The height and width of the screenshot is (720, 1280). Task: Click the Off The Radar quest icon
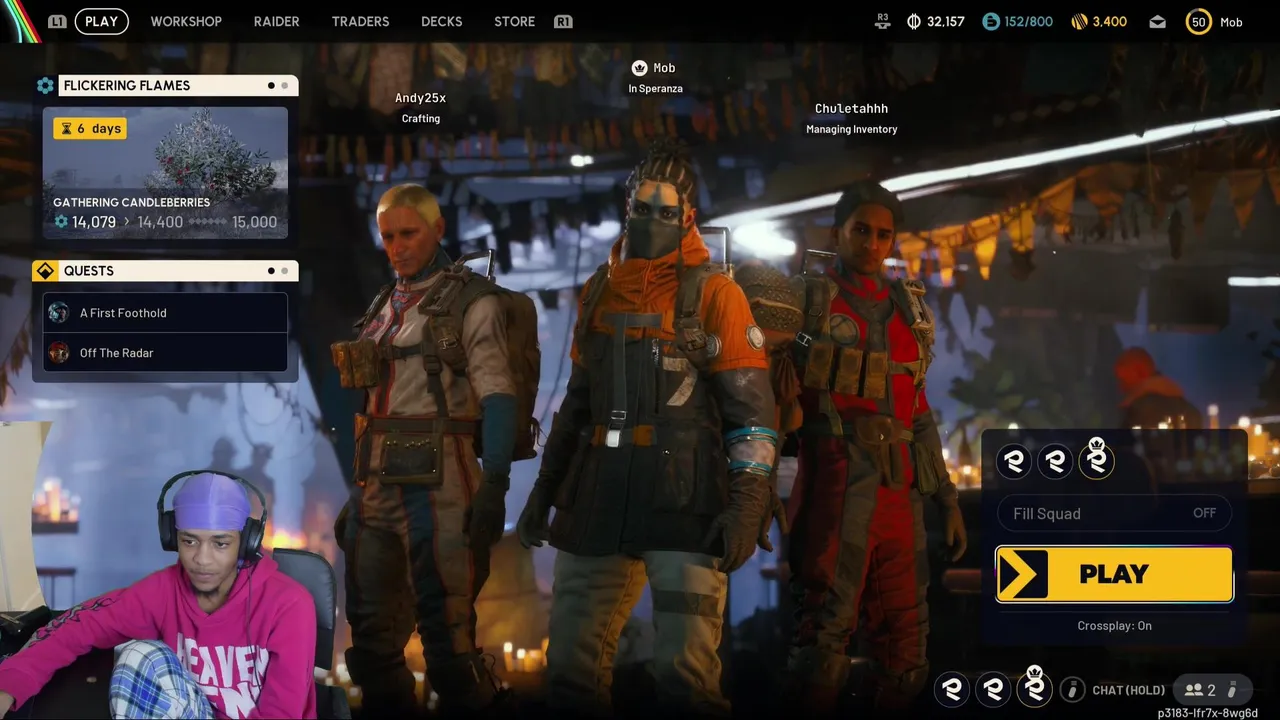(59, 353)
